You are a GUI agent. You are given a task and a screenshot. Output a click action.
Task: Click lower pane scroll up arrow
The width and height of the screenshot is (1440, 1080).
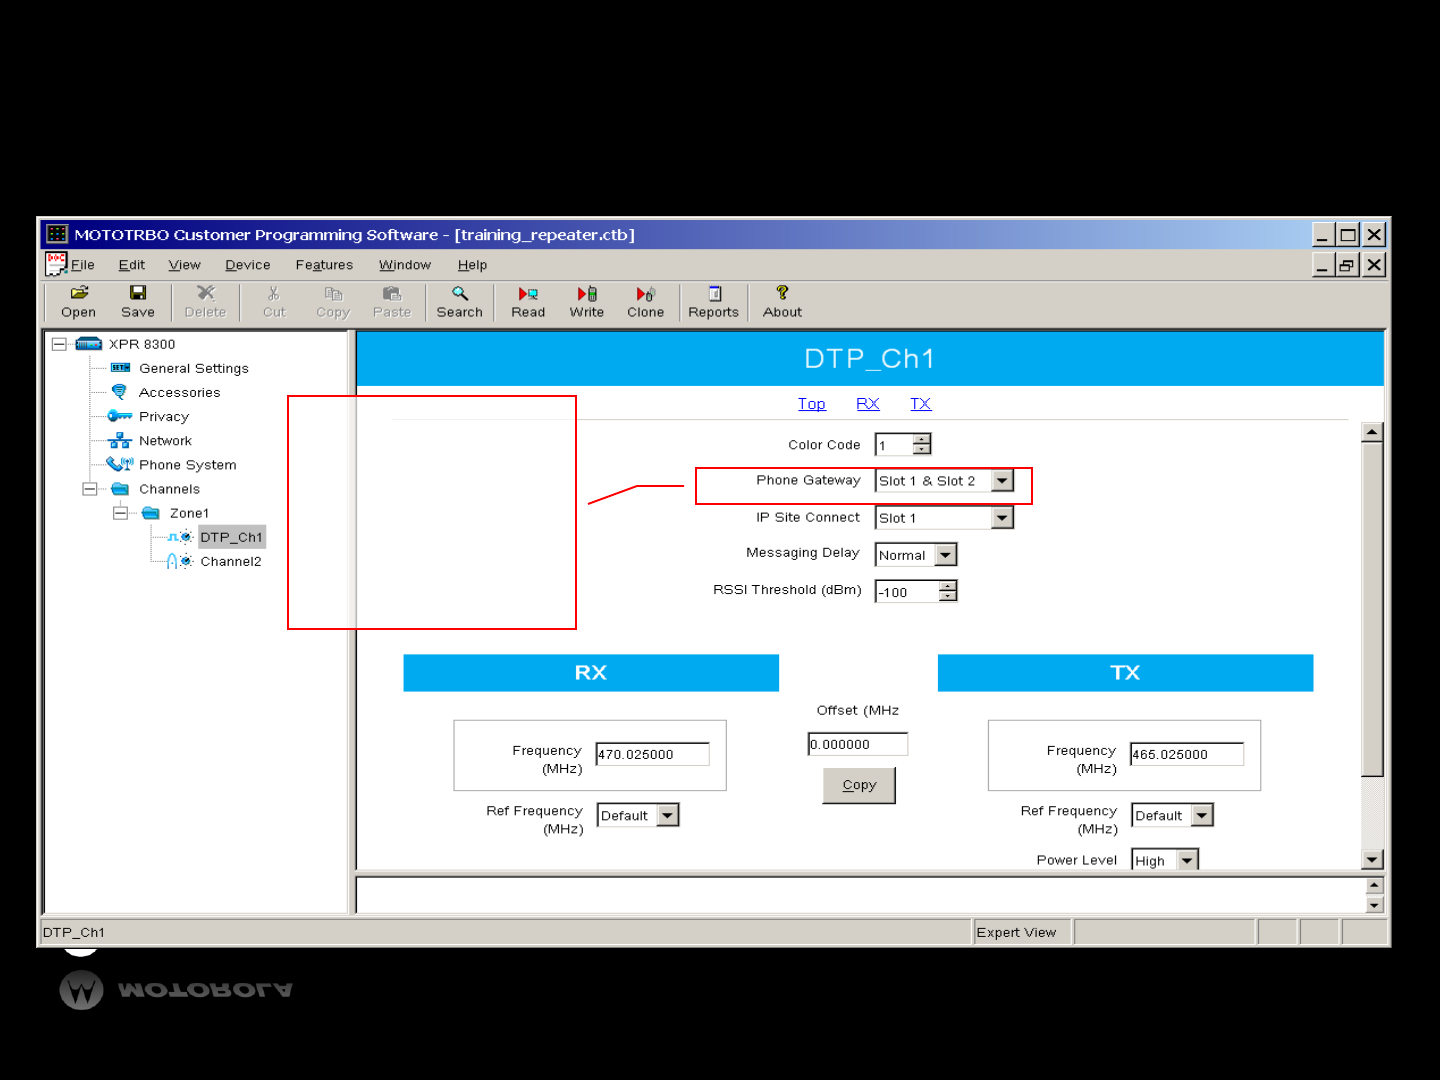click(x=1374, y=885)
